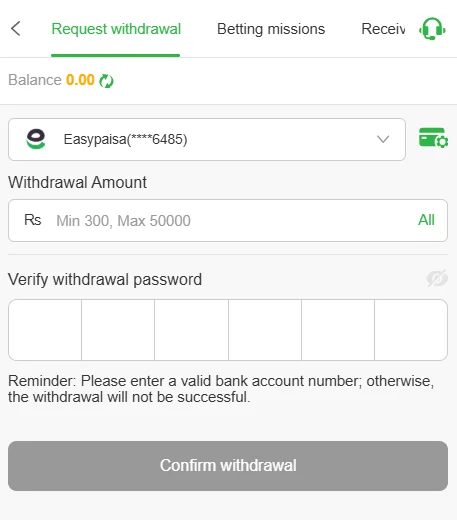Select fourth password digit box
Screen dimensions: 457x520
coord(265,330)
